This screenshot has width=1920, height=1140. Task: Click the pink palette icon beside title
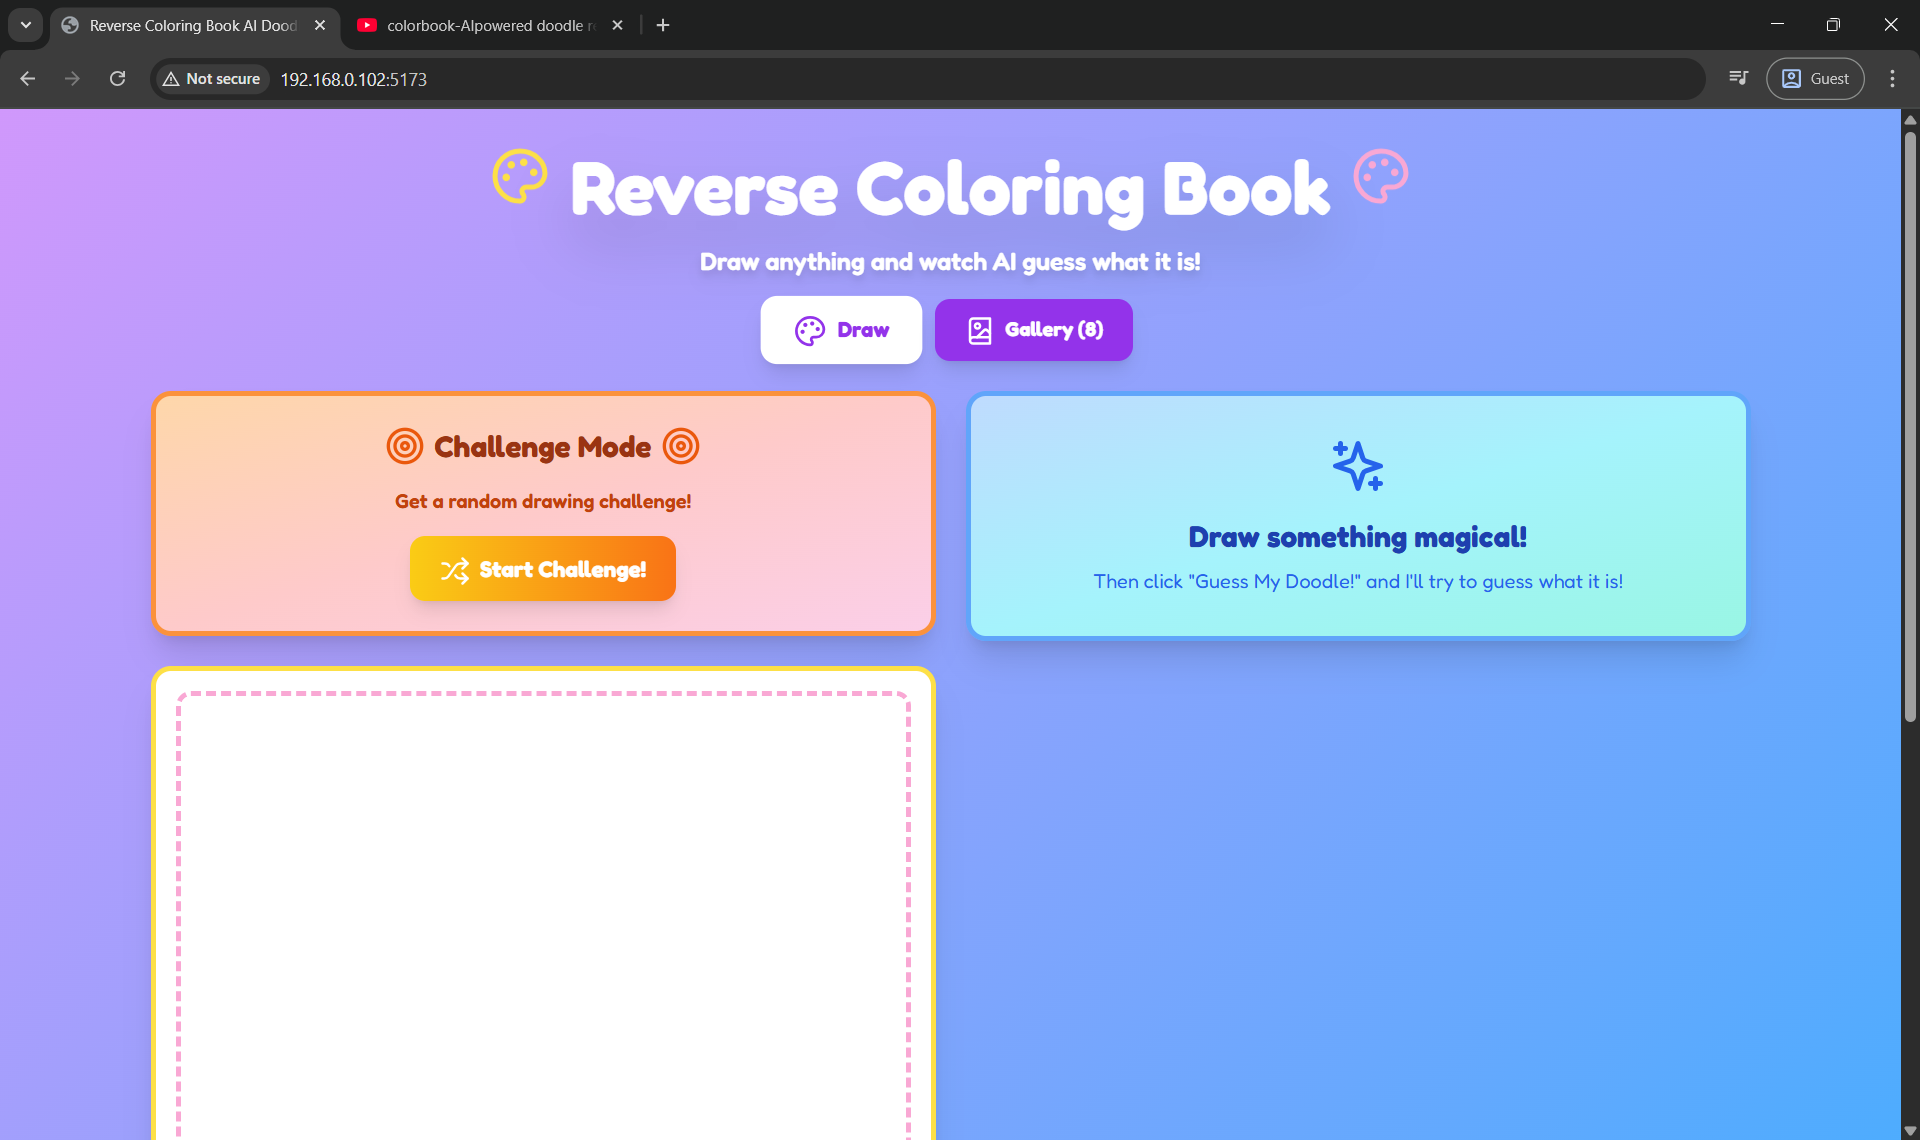pyautogui.click(x=1381, y=177)
